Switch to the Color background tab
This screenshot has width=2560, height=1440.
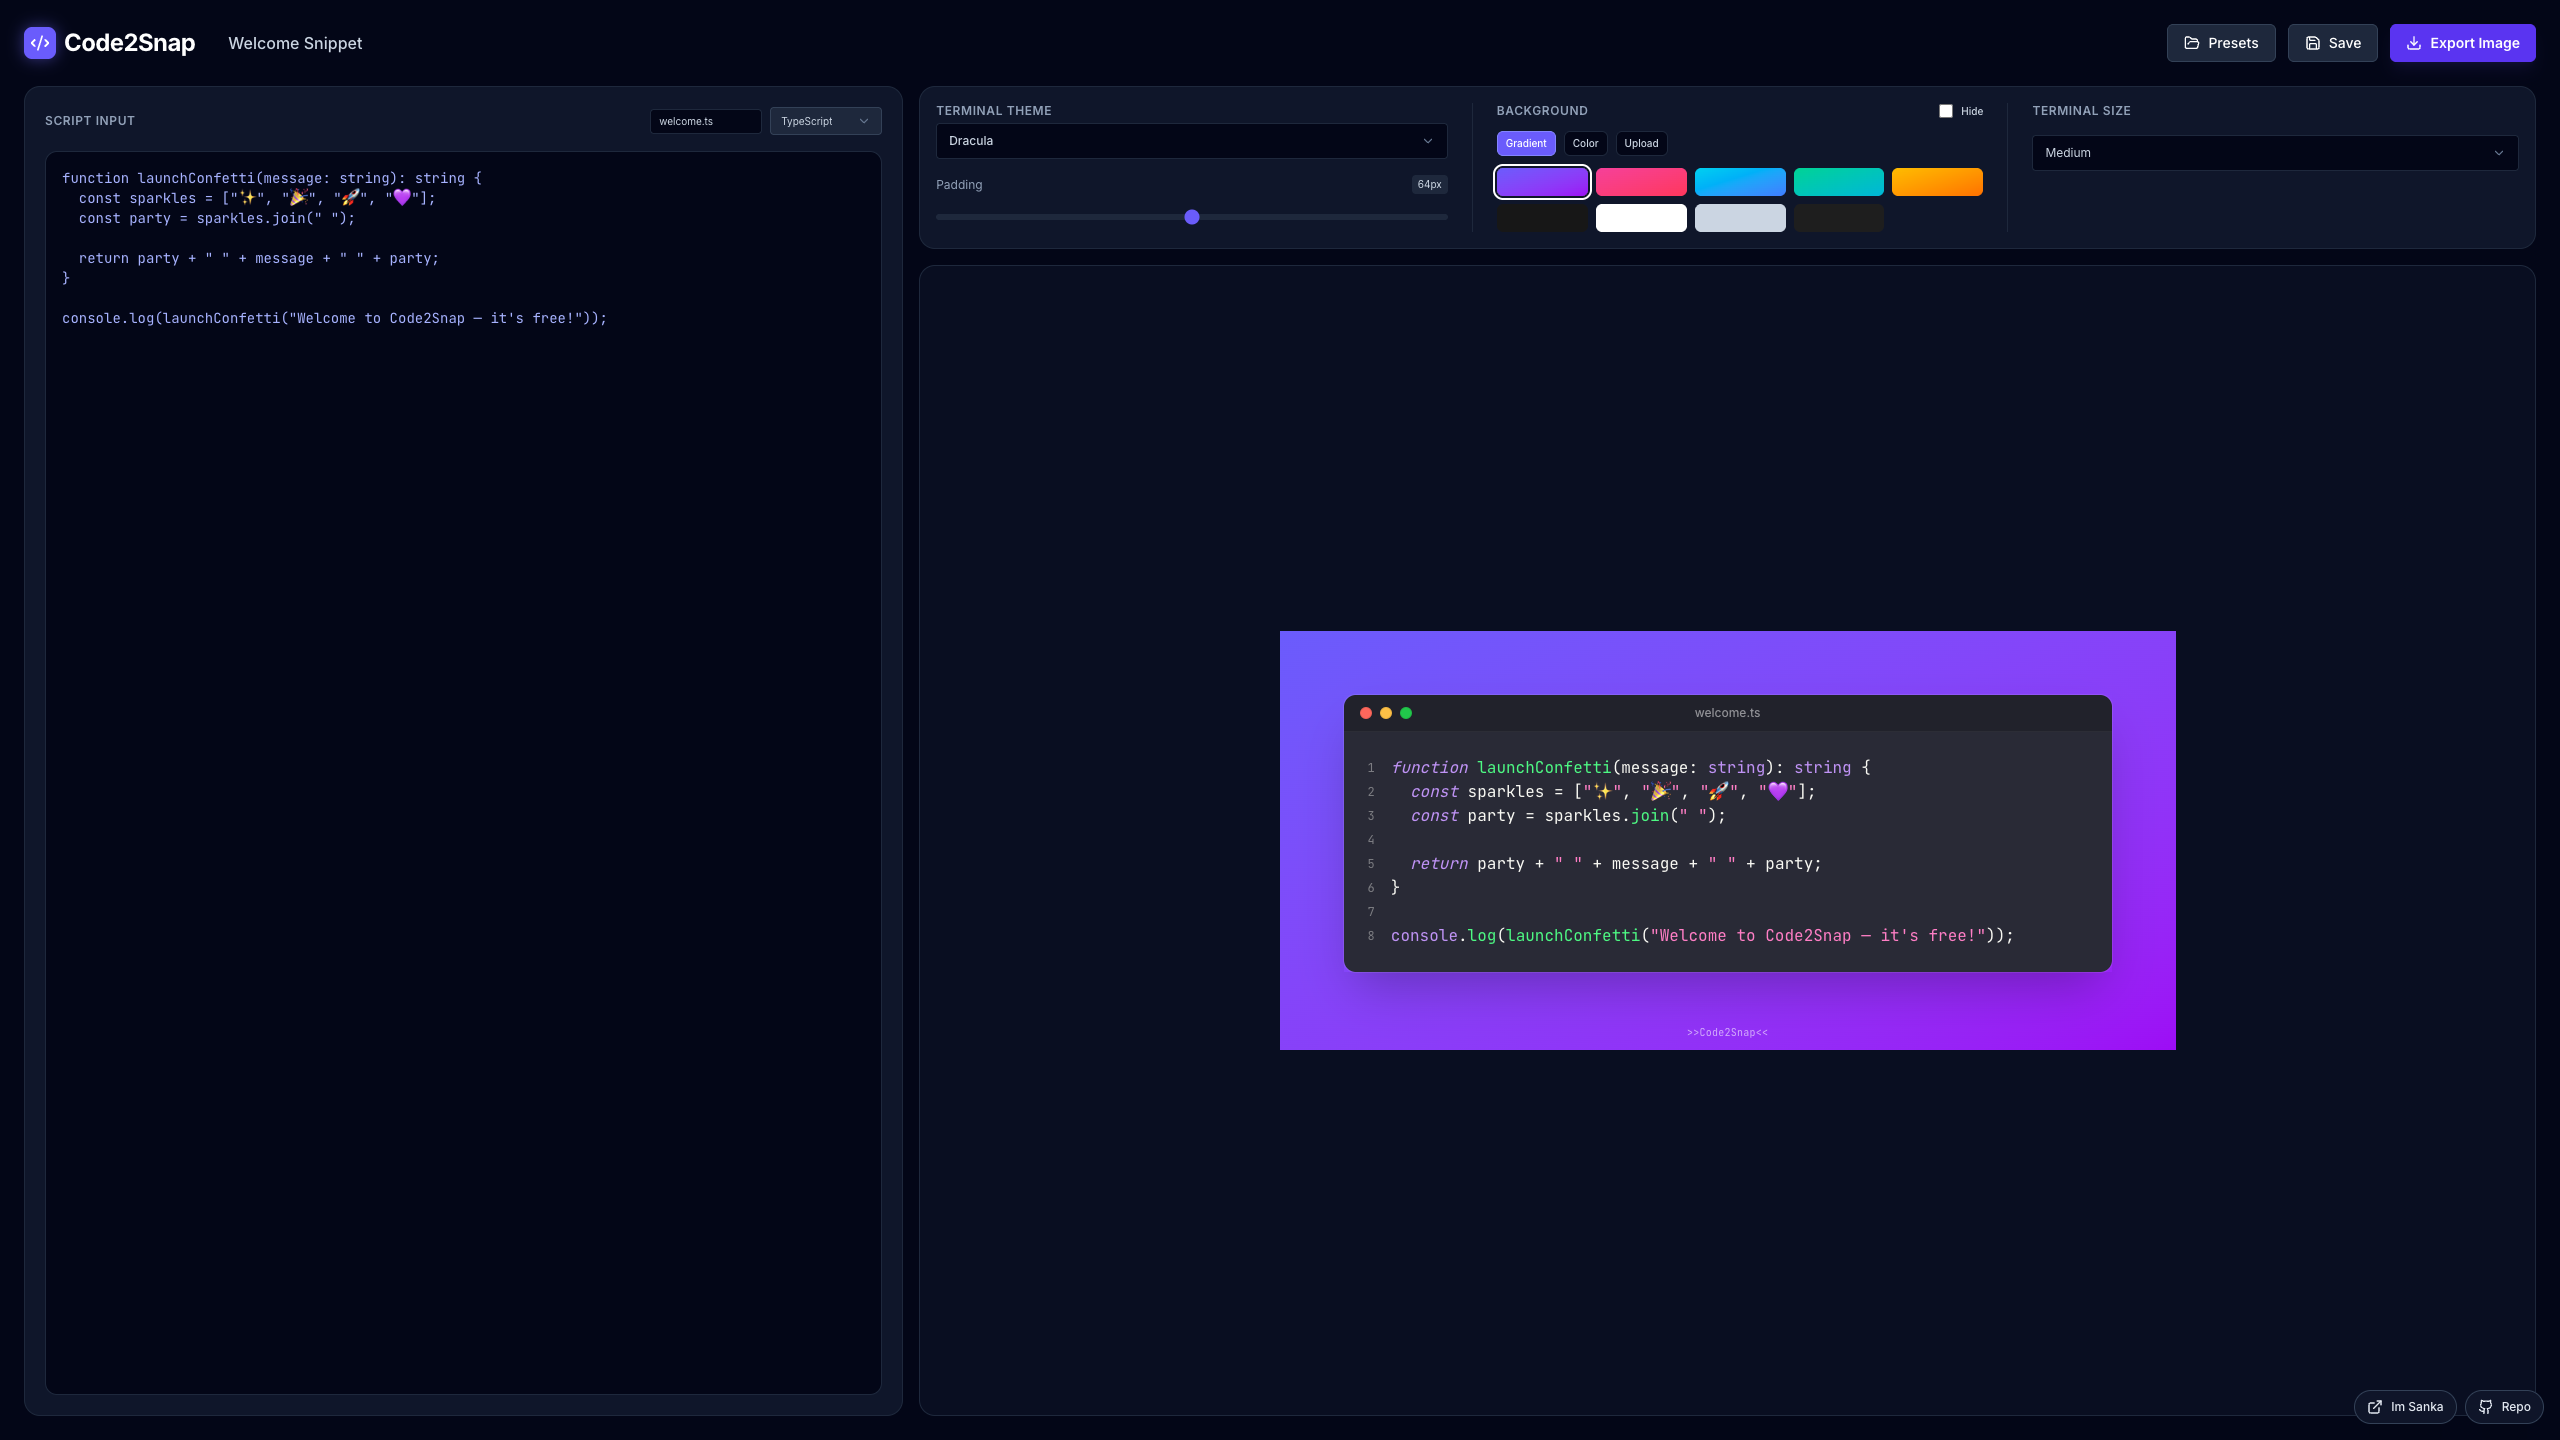click(x=1585, y=143)
